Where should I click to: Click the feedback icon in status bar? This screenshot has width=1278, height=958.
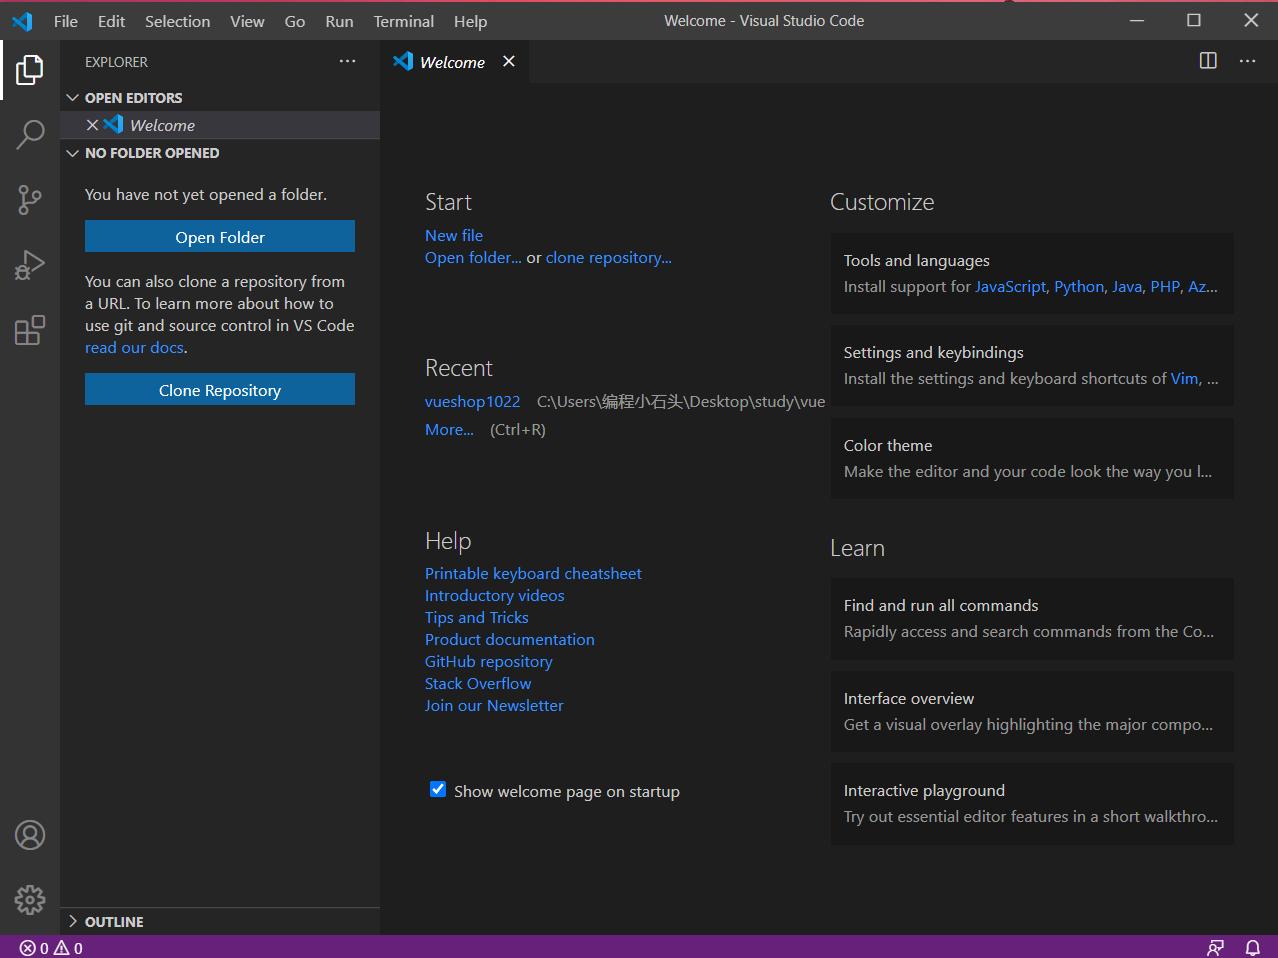coord(1215,948)
